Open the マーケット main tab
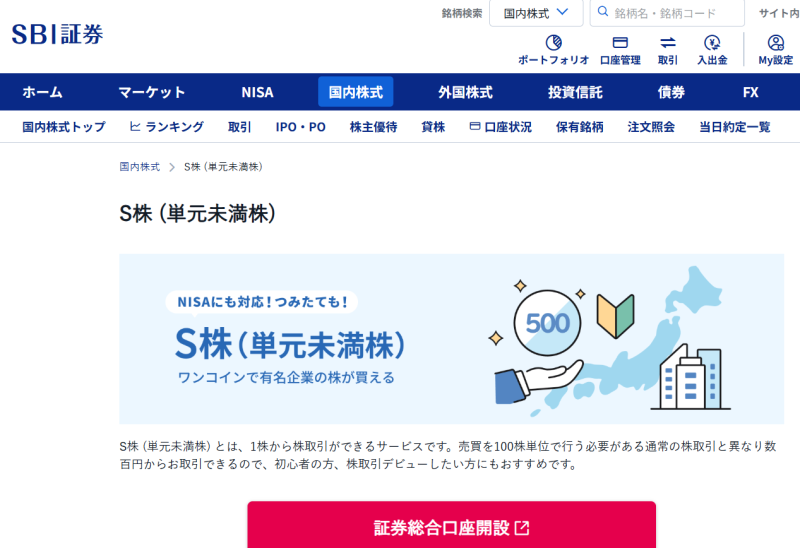This screenshot has height=548, width=800. click(152, 92)
